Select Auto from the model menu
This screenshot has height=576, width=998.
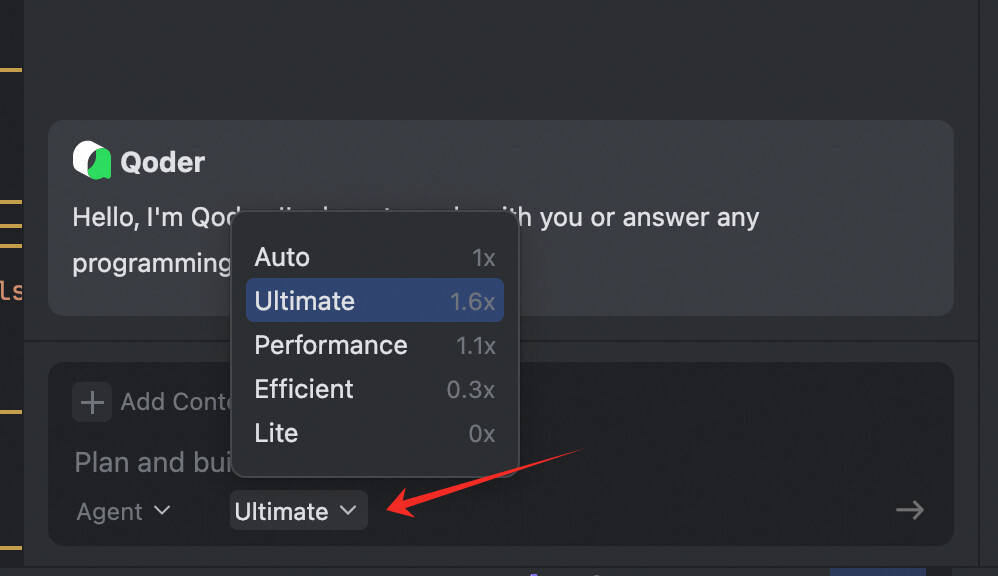pyautogui.click(x=282, y=257)
